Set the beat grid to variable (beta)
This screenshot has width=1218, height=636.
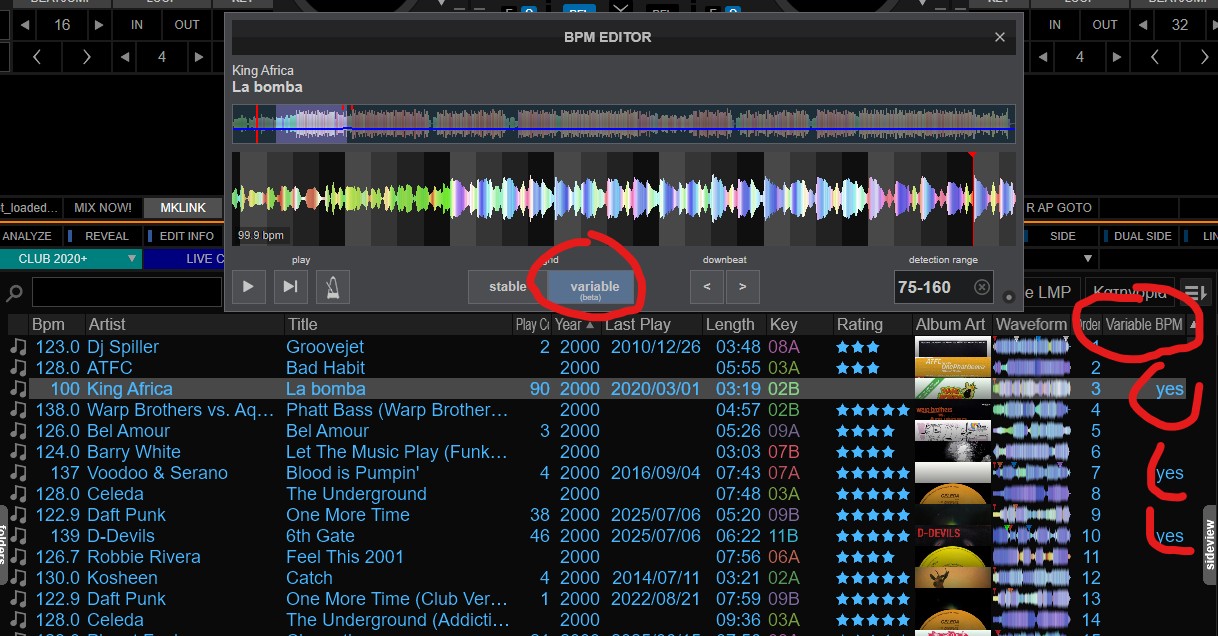tap(594, 287)
